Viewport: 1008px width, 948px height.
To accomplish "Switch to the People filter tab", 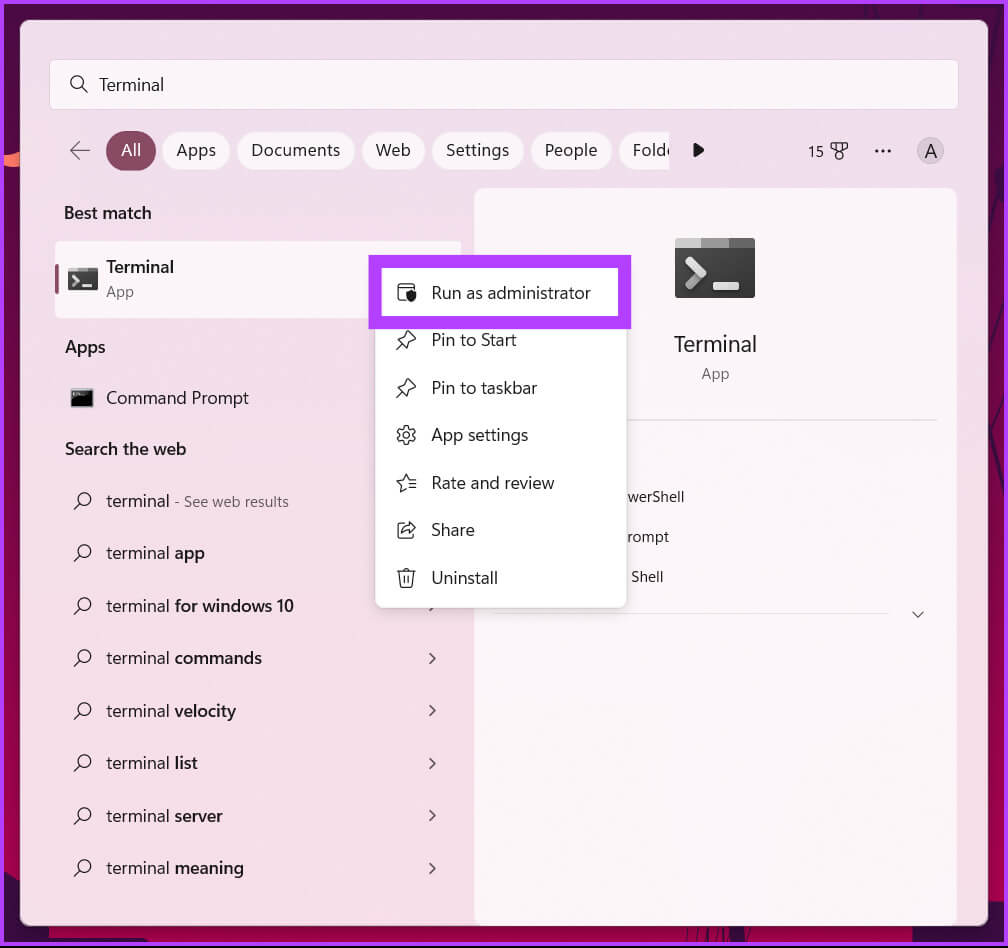I will point(571,150).
